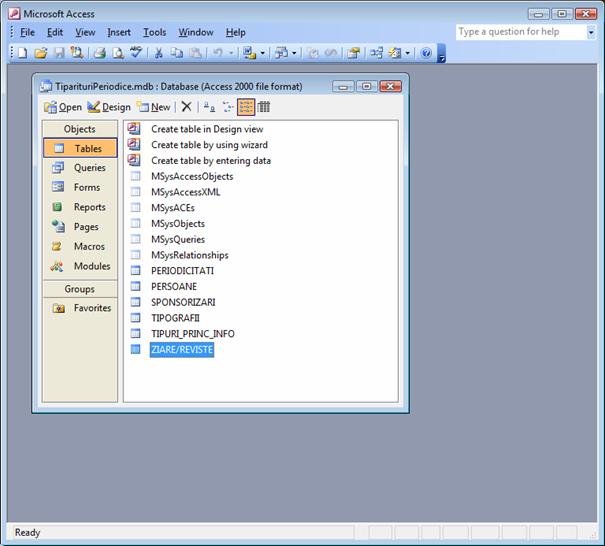Expand the OfficeLinks dropdown arrow

pyautogui.click(x=263, y=52)
